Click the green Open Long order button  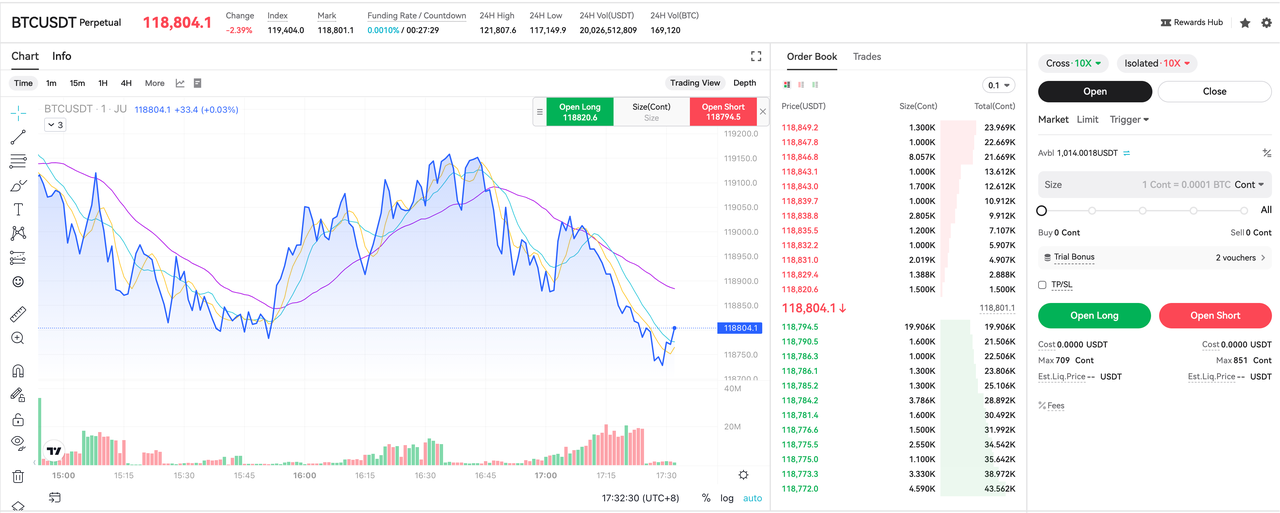click(1094, 315)
